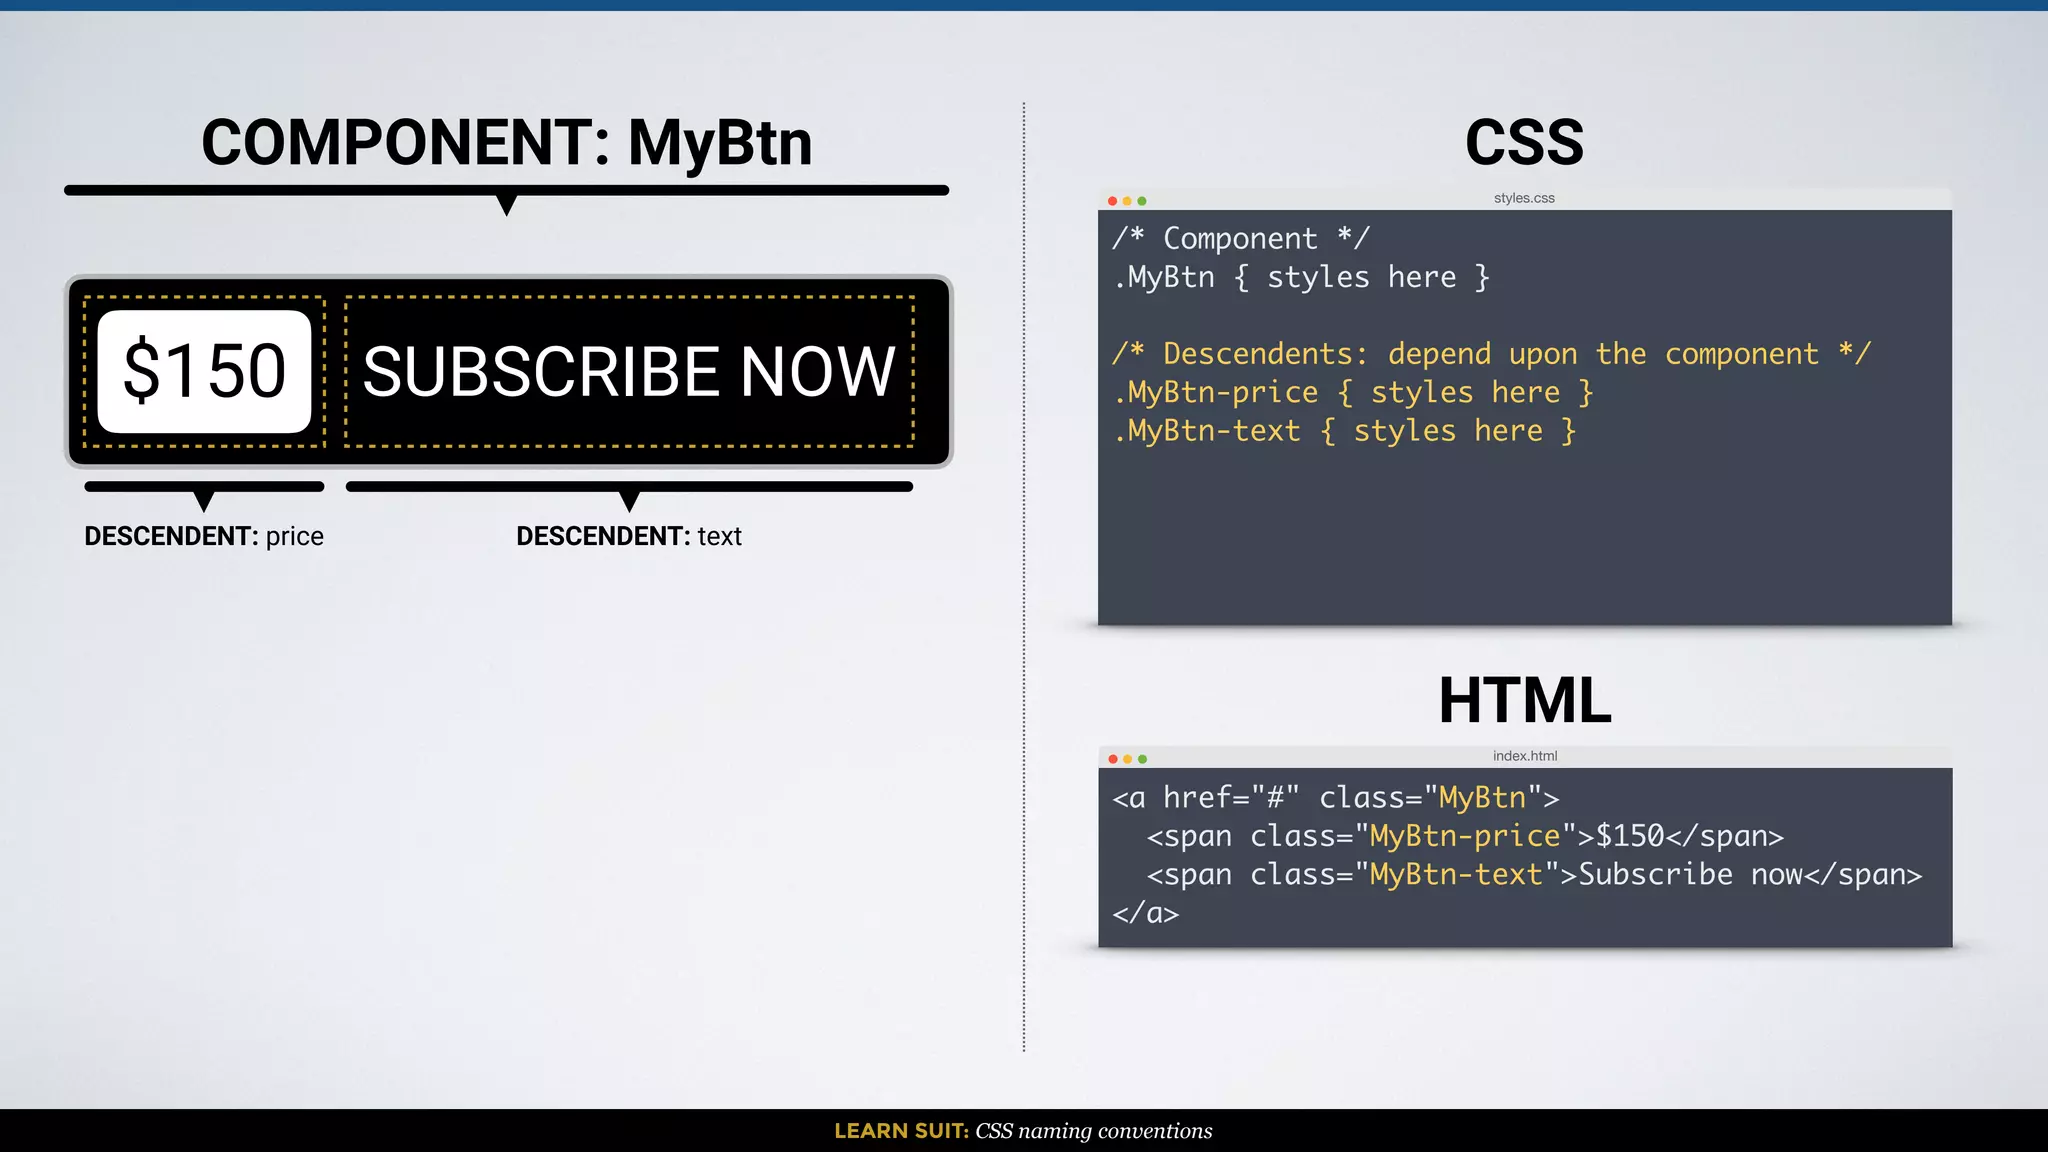Image resolution: width=2048 pixels, height=1152 pixels.
Task: Click the .MyBtn-text { styles here } line
Action: click(x=1345, y=431)
